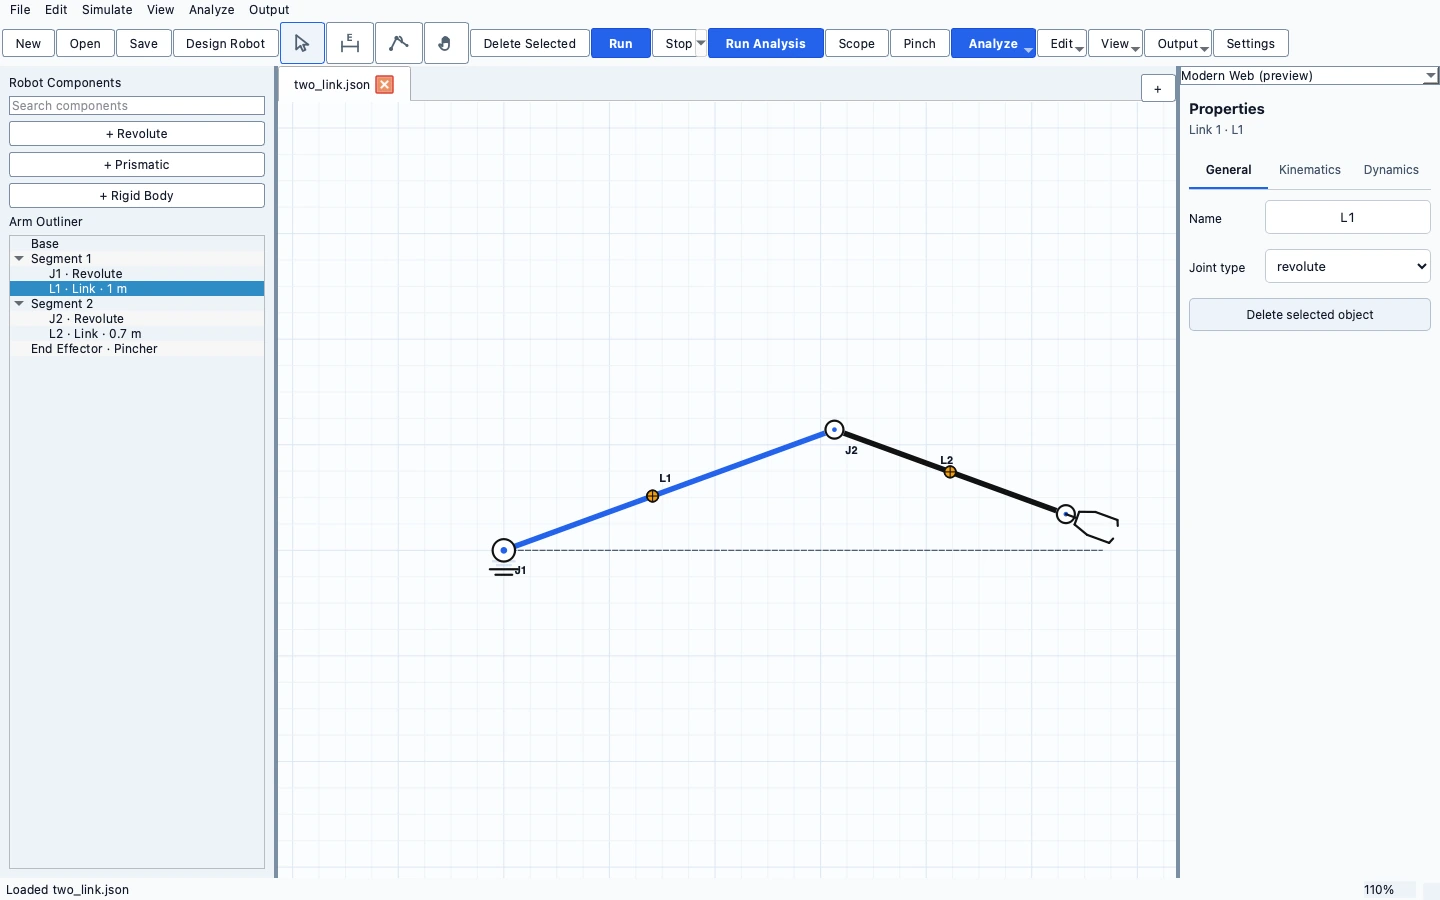Open the File menu
The image size is (1440, 900).
coord(20,10)
